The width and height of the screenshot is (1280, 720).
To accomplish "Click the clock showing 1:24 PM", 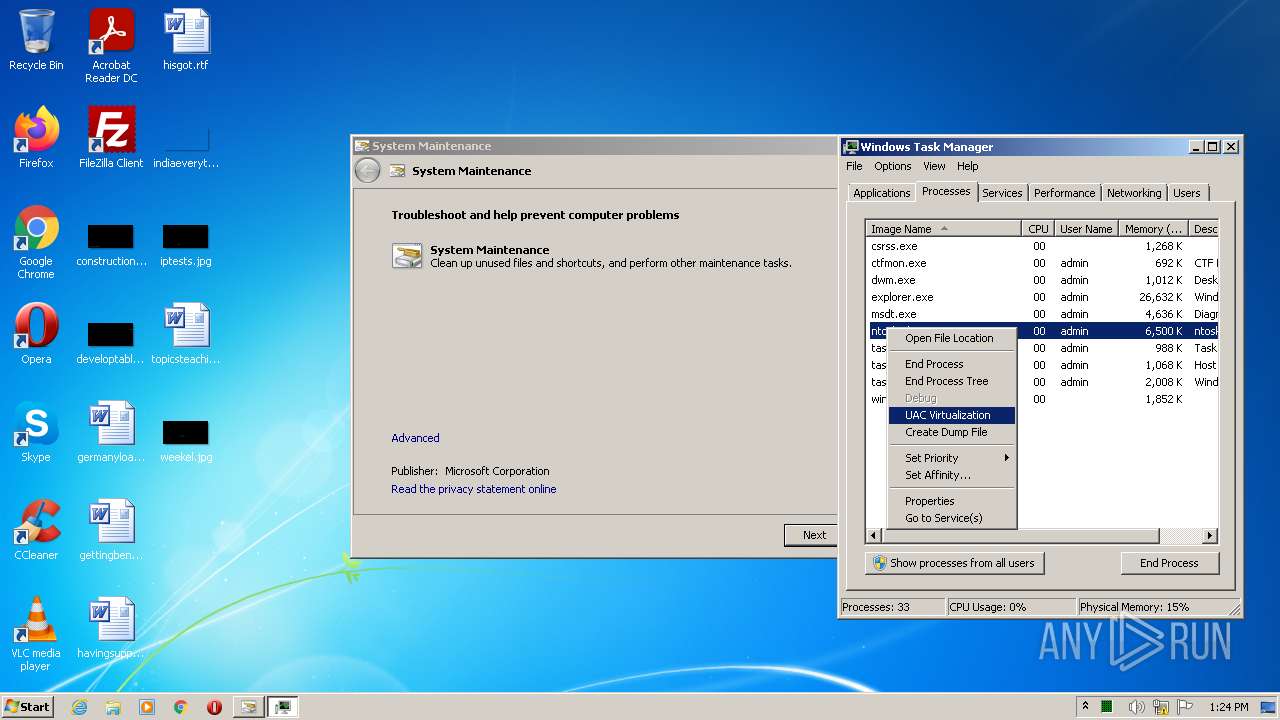I will 1228,707.
